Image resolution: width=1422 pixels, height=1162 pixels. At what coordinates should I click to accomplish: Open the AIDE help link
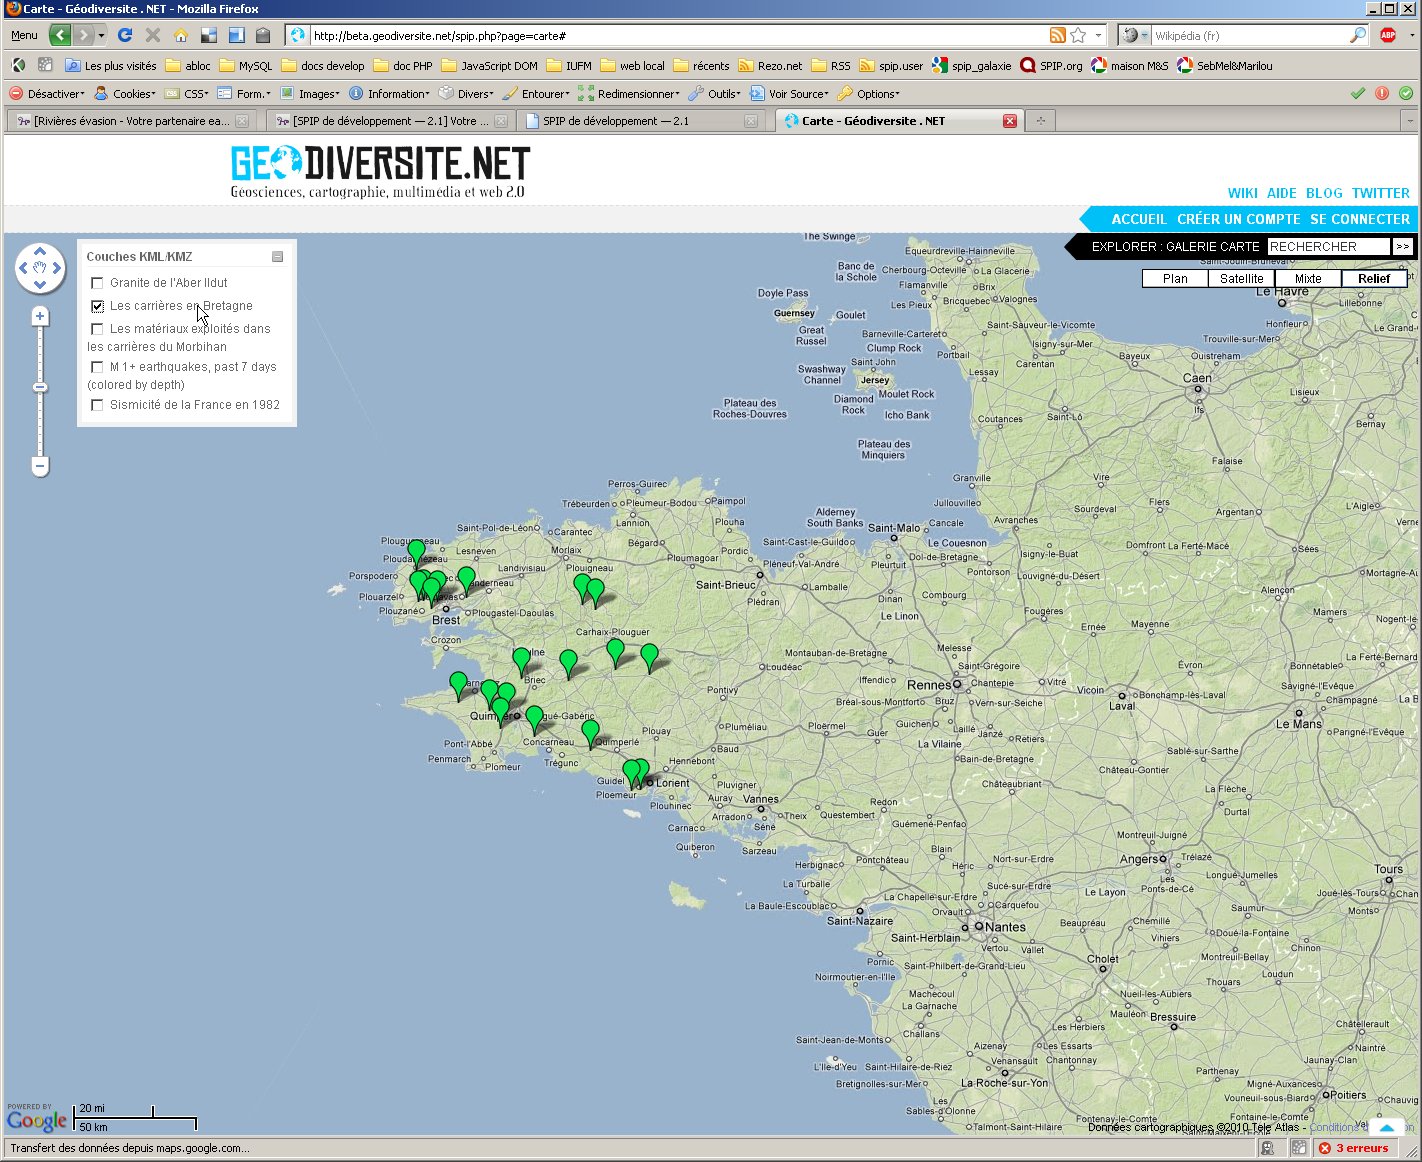click(x=1282, y=193)
